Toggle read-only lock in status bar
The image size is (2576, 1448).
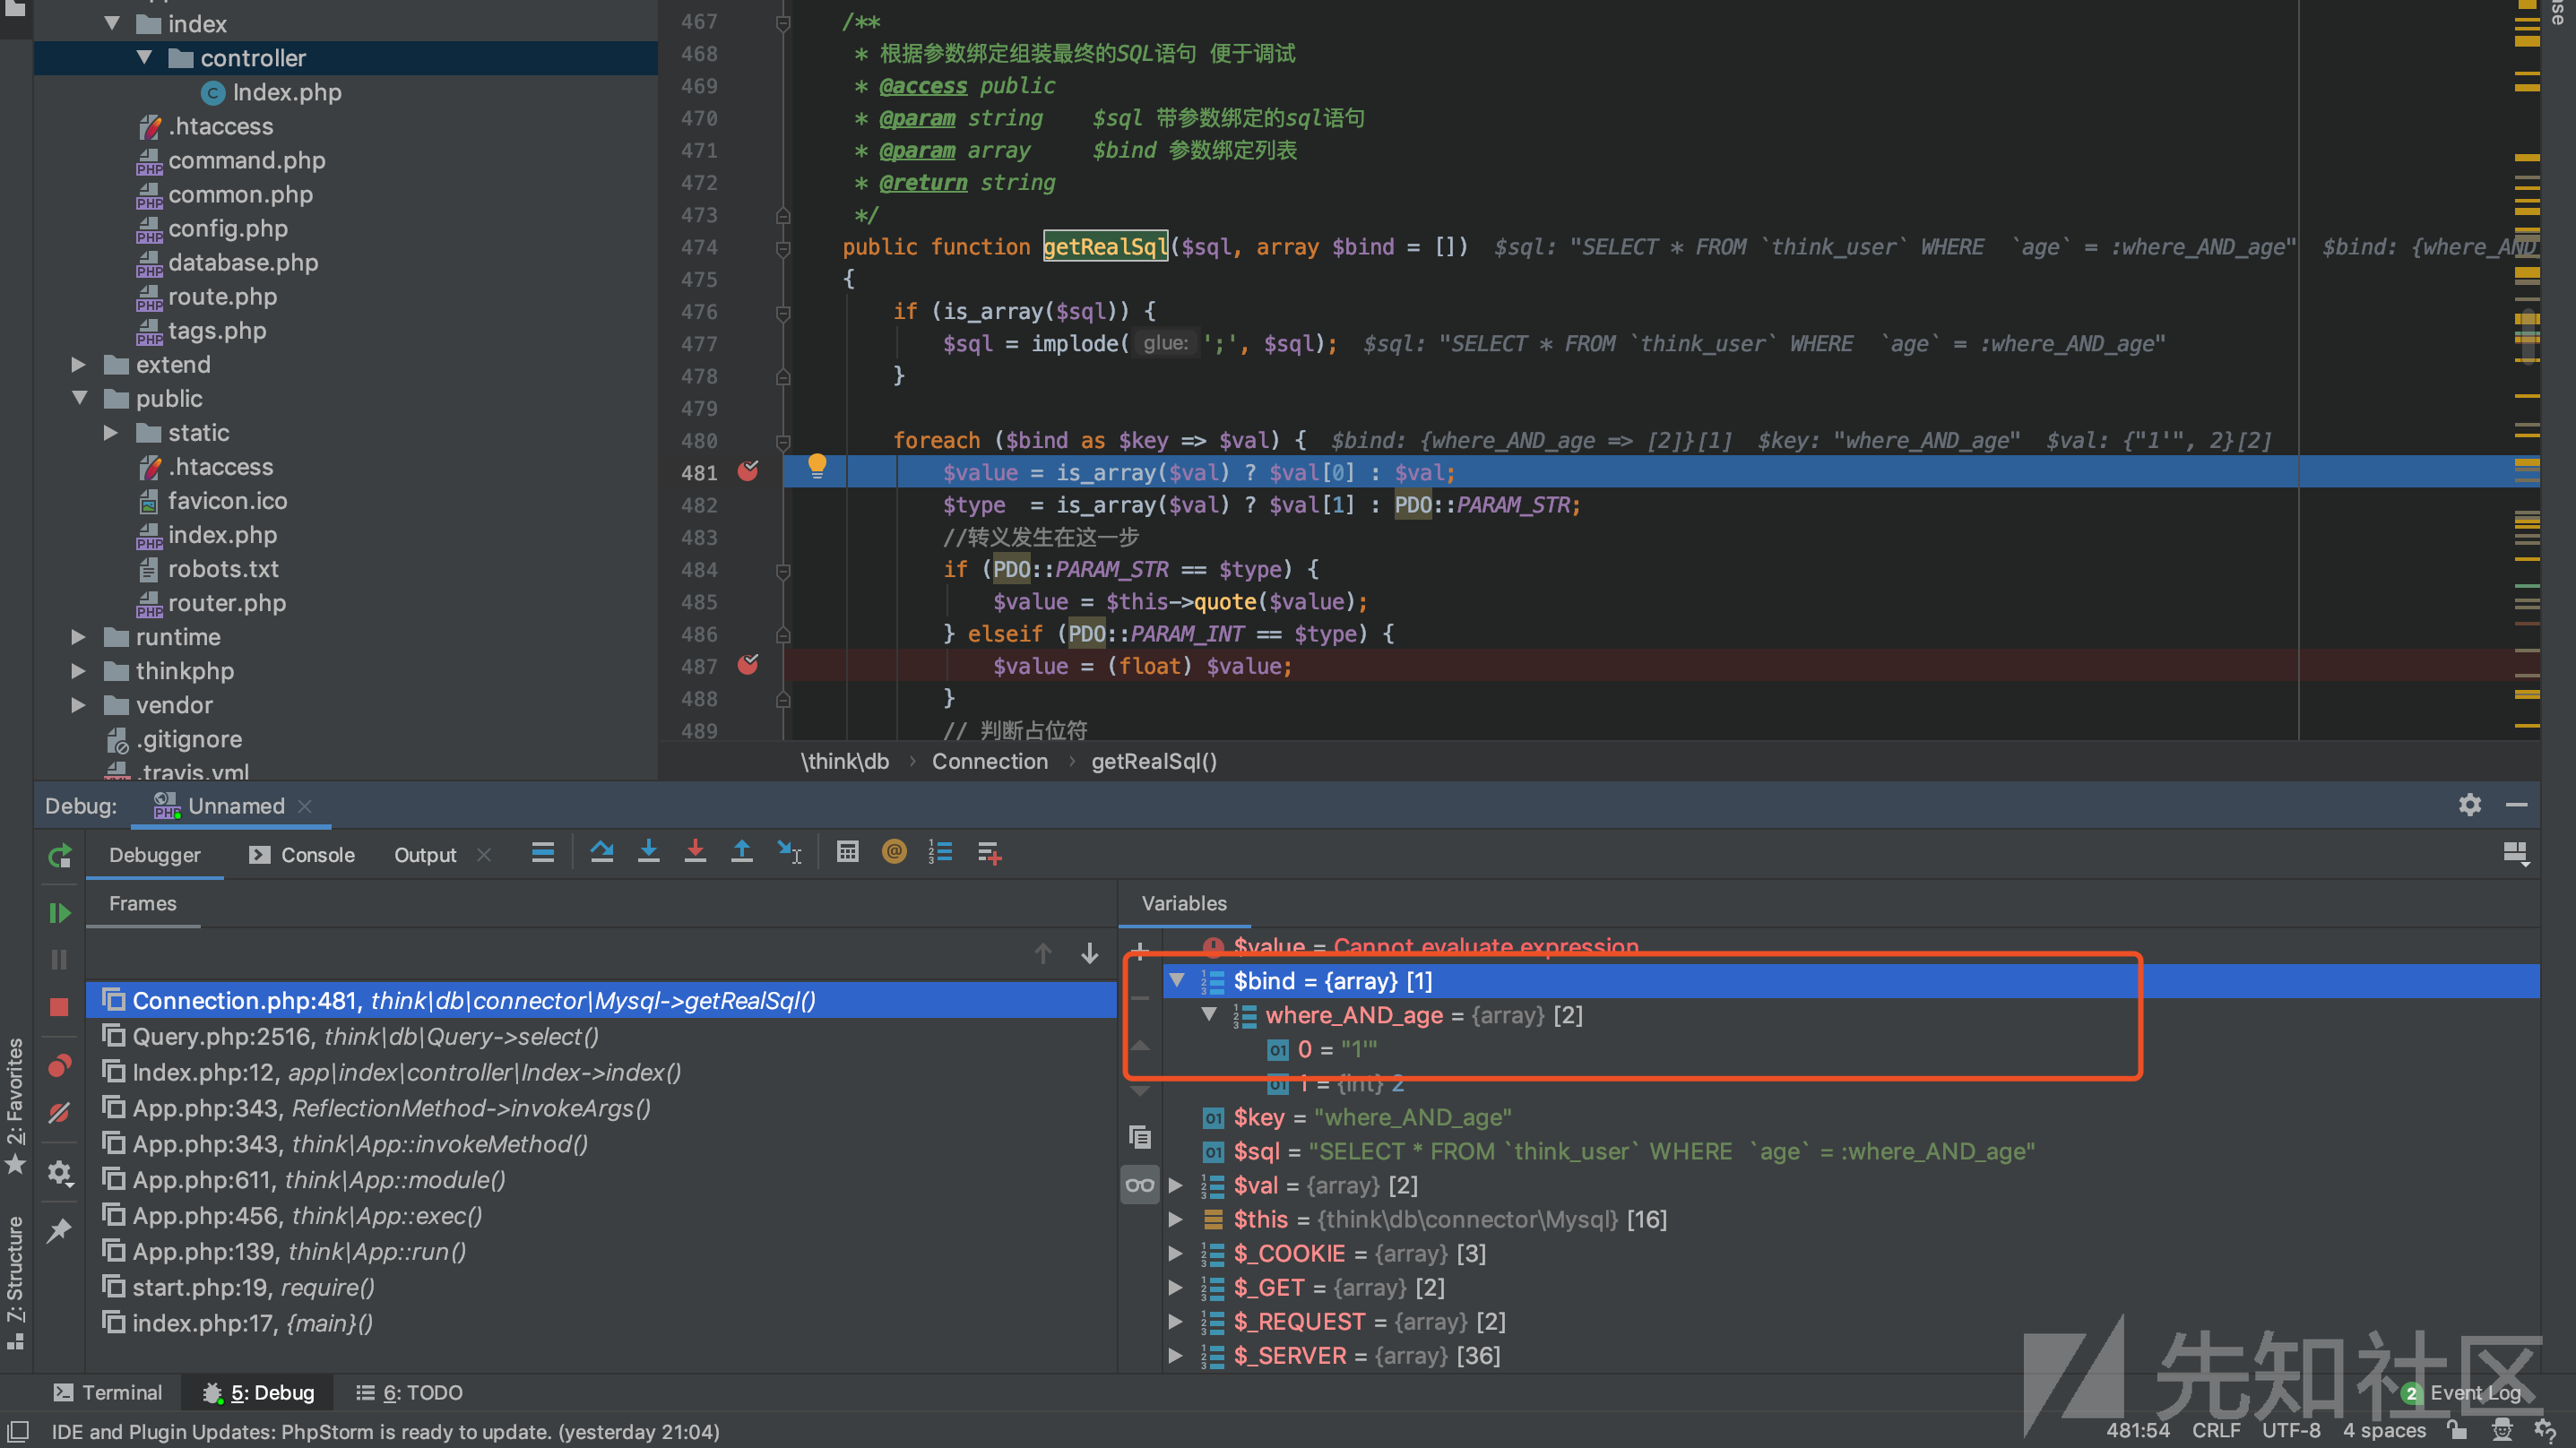[2456, 1430]
